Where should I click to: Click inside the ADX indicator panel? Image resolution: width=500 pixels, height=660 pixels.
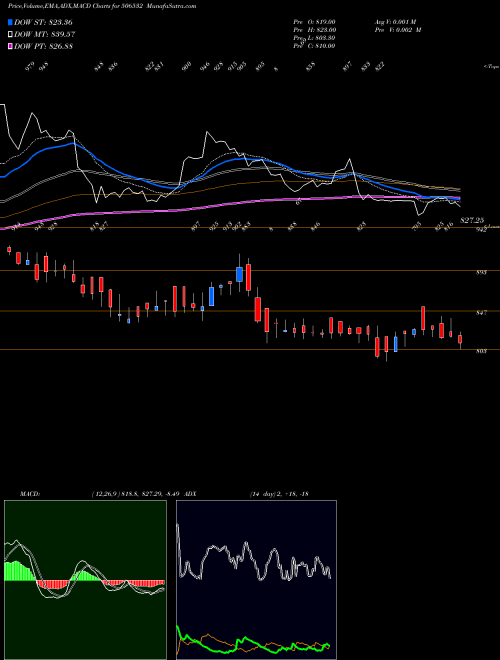pos(256,580)
